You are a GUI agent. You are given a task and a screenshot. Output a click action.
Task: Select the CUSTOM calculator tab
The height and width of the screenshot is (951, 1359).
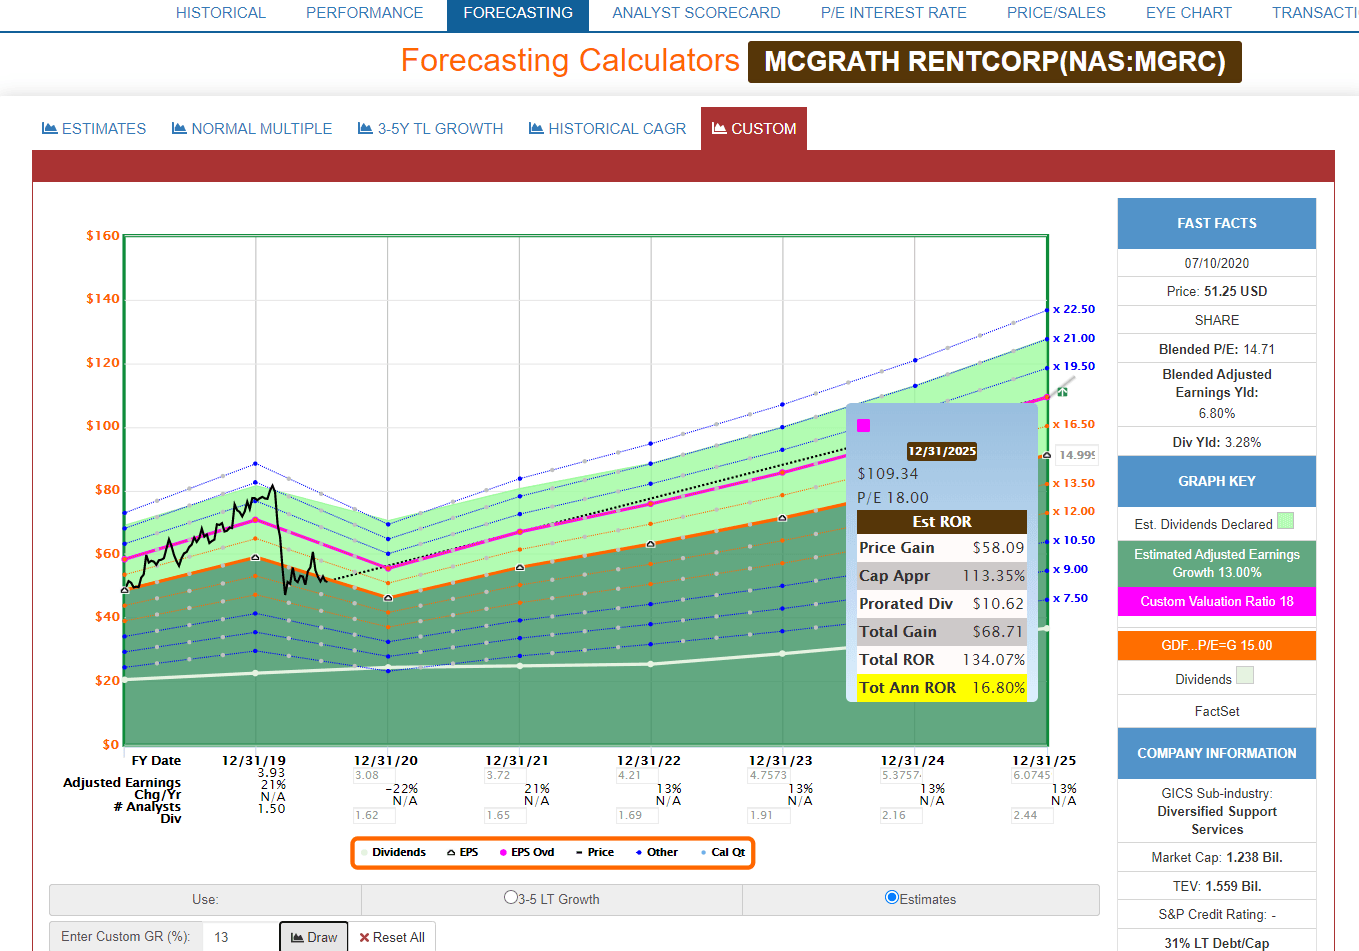754,128
